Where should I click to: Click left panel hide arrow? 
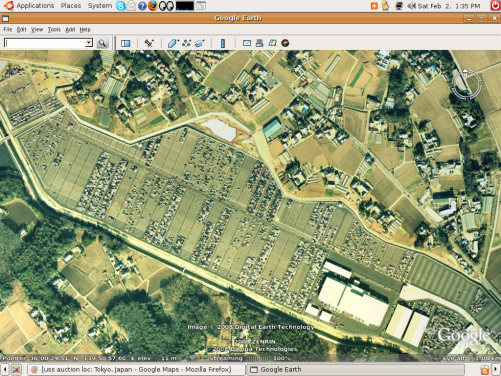tap(5, 369)
